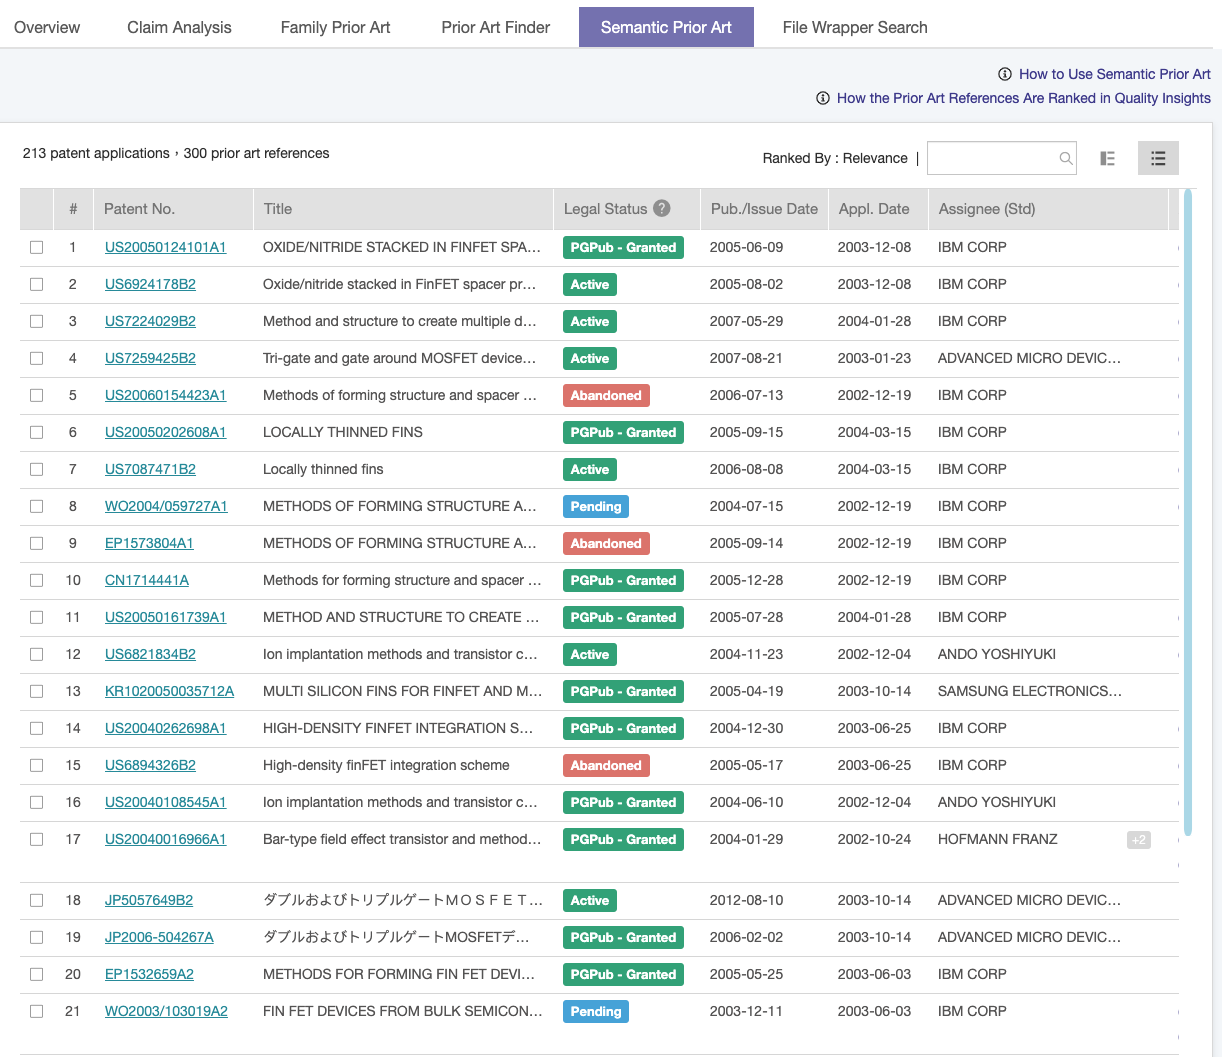Click assignee 'ANDO YOSHIYUKI' in row 12
1222x1057 pixels.
tap(997, 654)
